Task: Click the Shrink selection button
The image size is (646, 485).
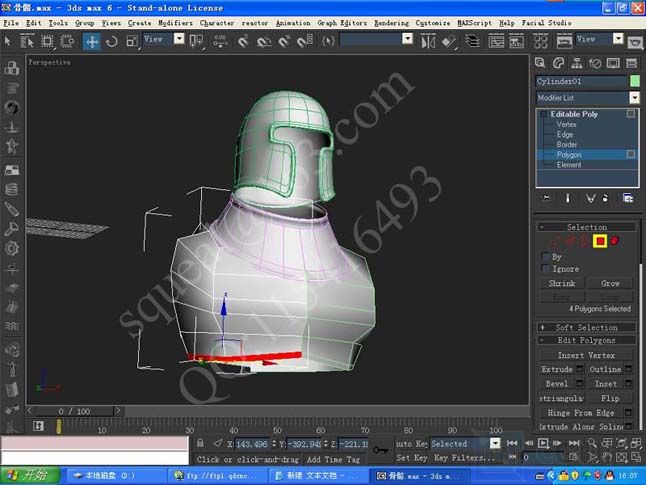Action: [562, 283]
